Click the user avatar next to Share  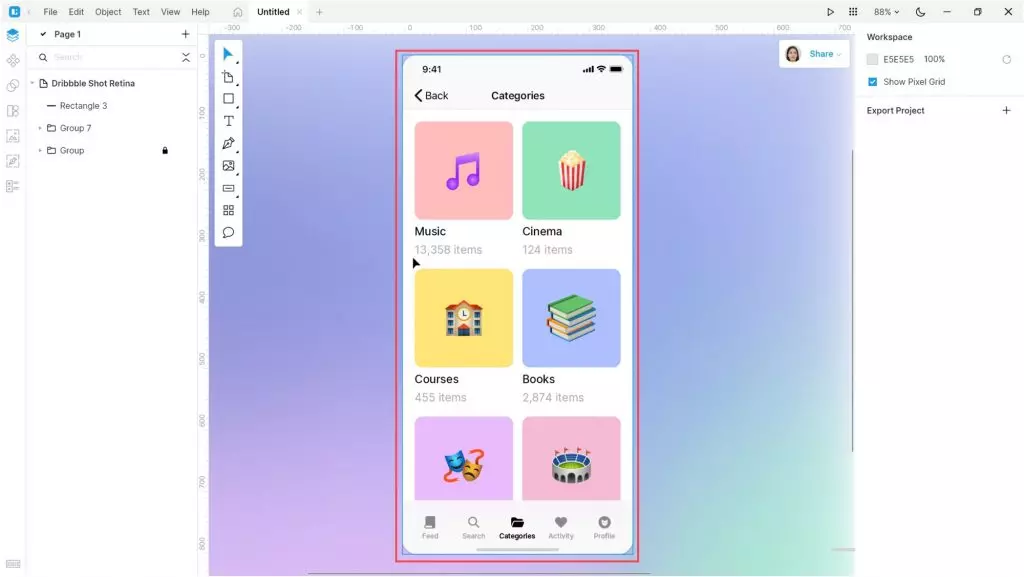[793, 54]
